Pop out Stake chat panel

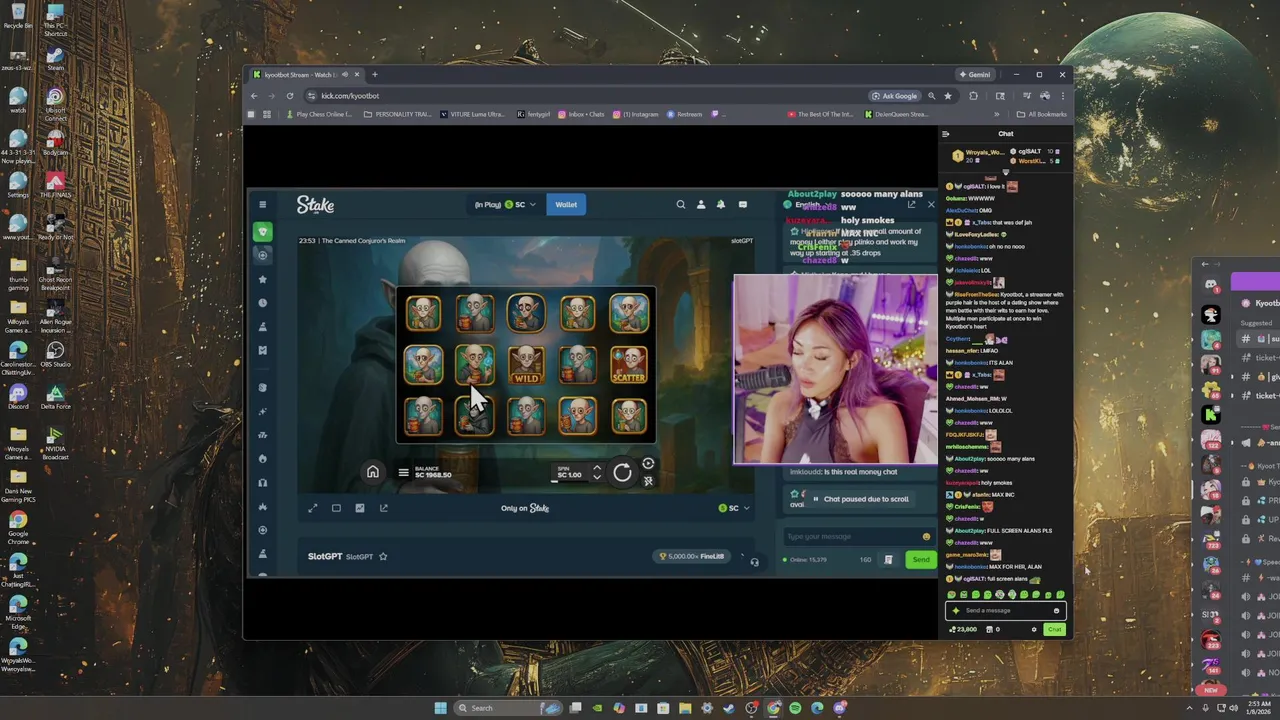pos(911,204)
